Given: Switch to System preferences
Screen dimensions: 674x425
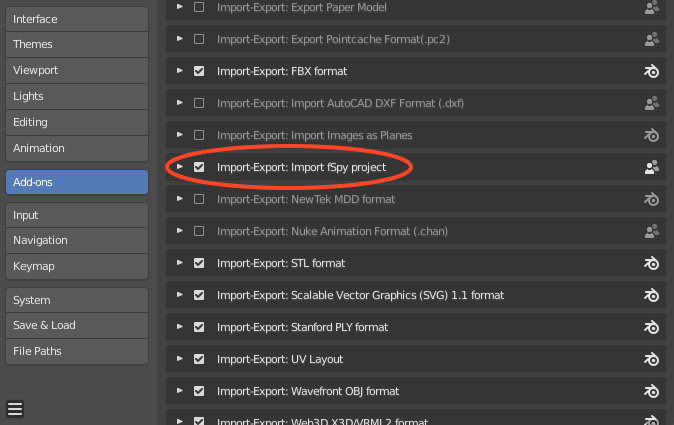Looking at the screenshot, I should tap(77, 300).
